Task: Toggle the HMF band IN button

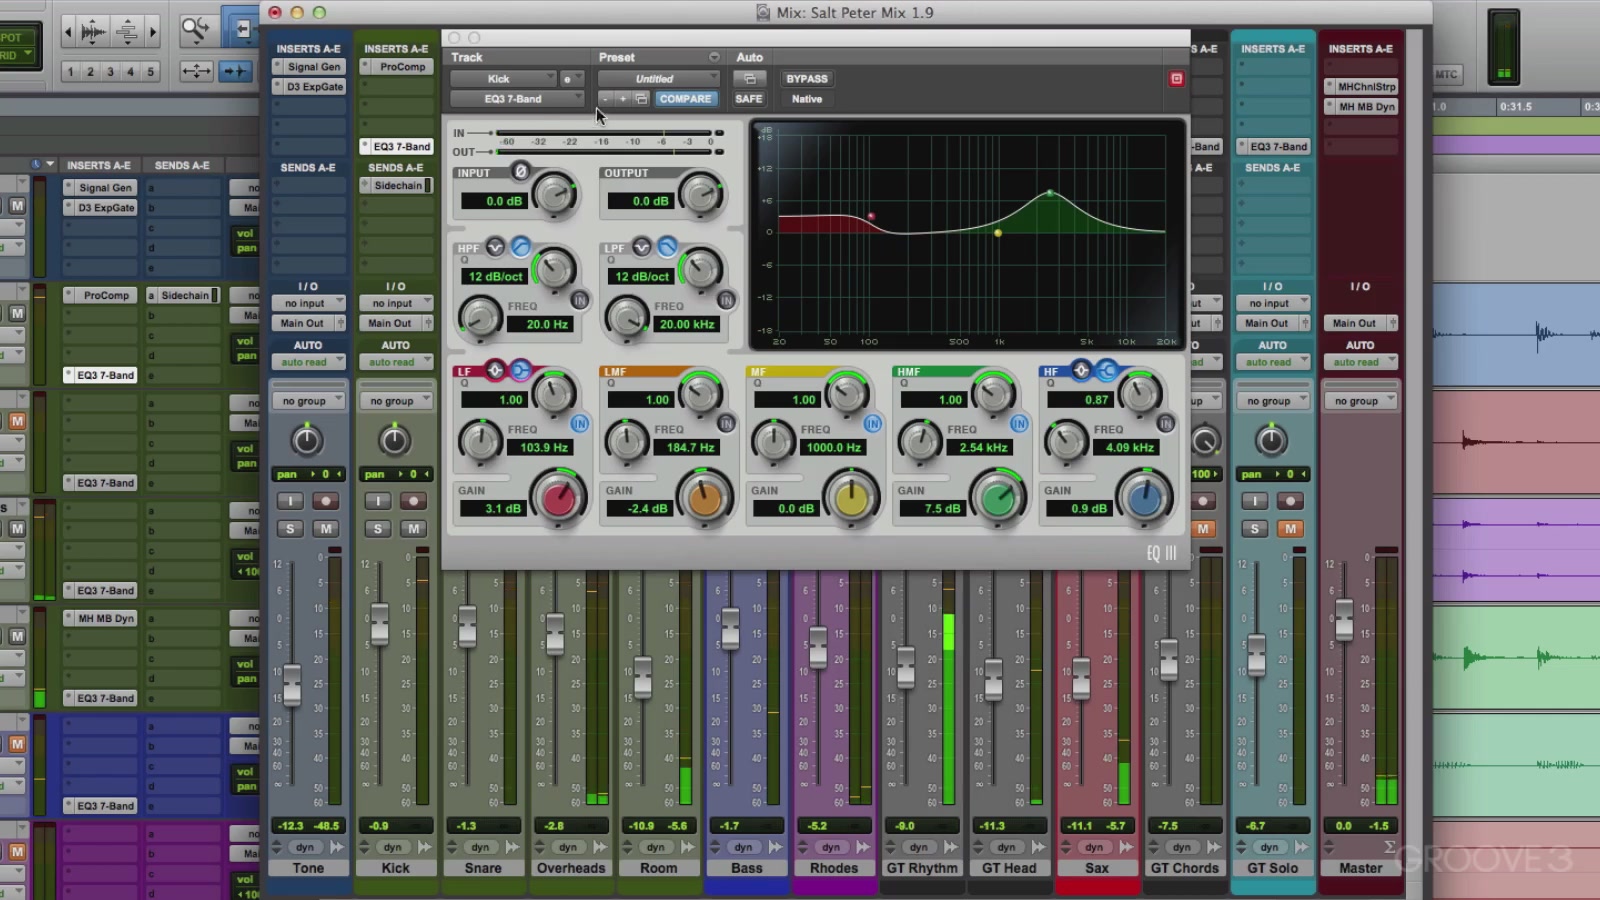Action: tap(1019, 424)
